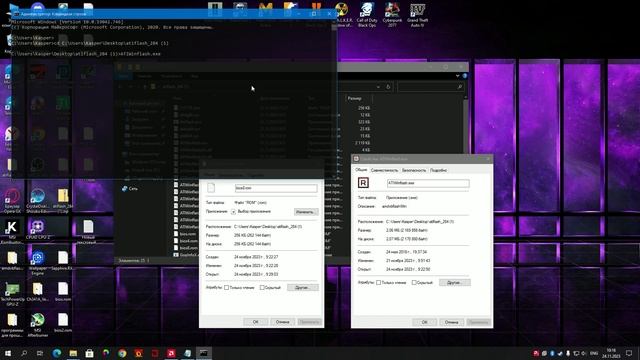The width and height of the screenshot is (640, 360).
Task: Open the AMD Radeon Software taskbar icon
Action: tap(171, 353)
